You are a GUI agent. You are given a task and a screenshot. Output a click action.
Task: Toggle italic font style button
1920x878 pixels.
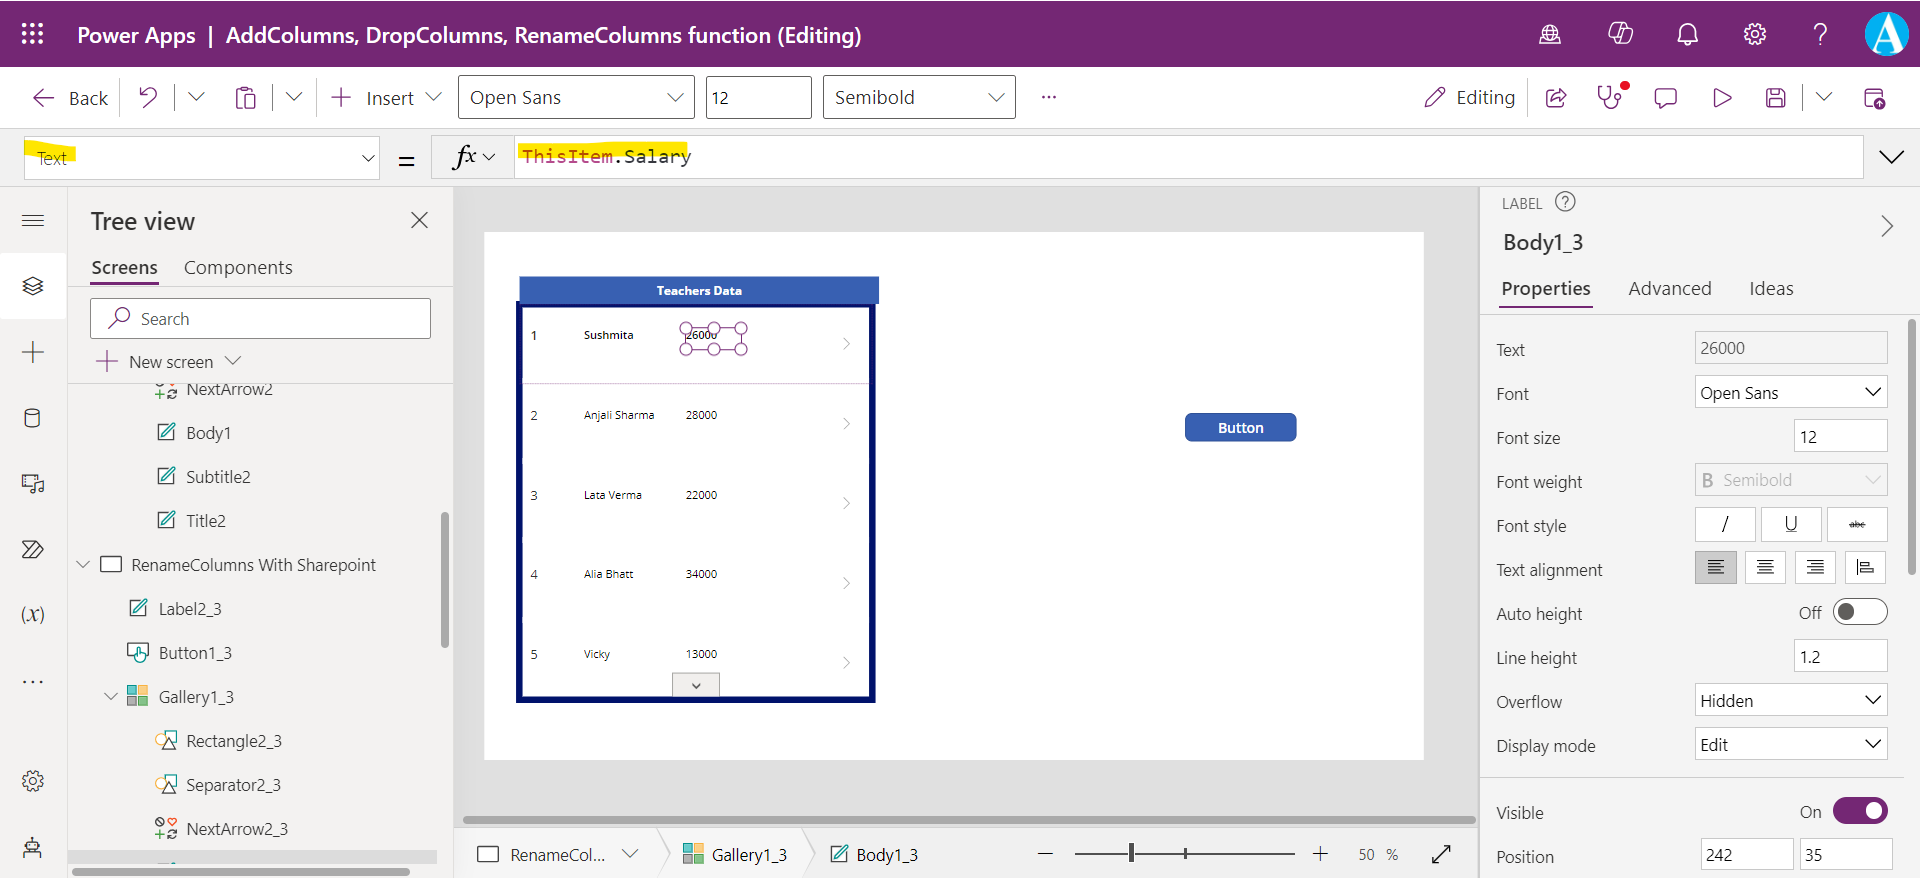point(1724,524)
